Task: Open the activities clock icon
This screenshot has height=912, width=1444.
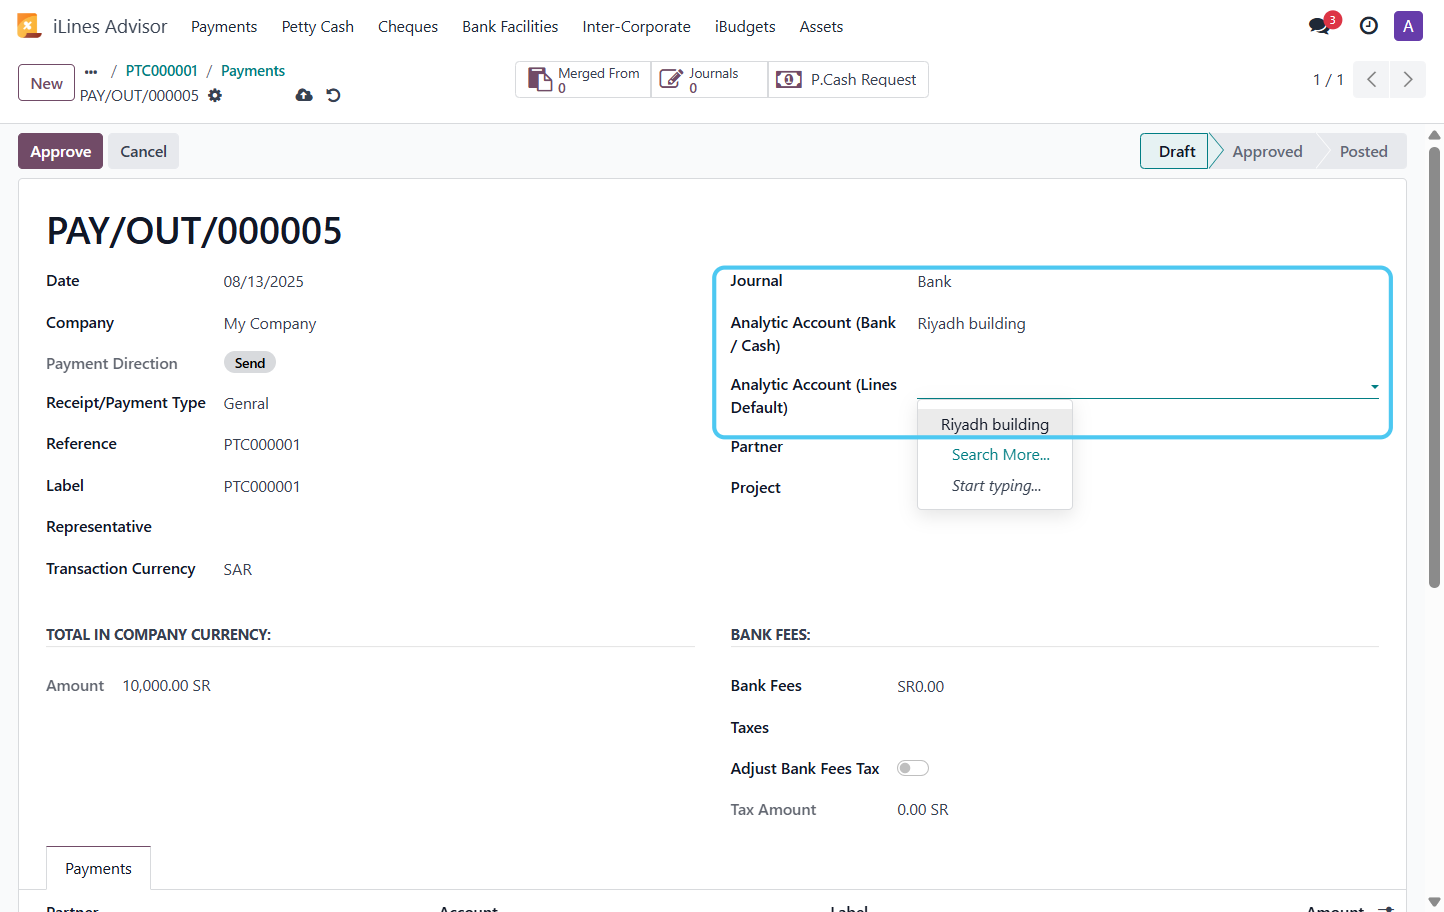Action: [1369, 26]
